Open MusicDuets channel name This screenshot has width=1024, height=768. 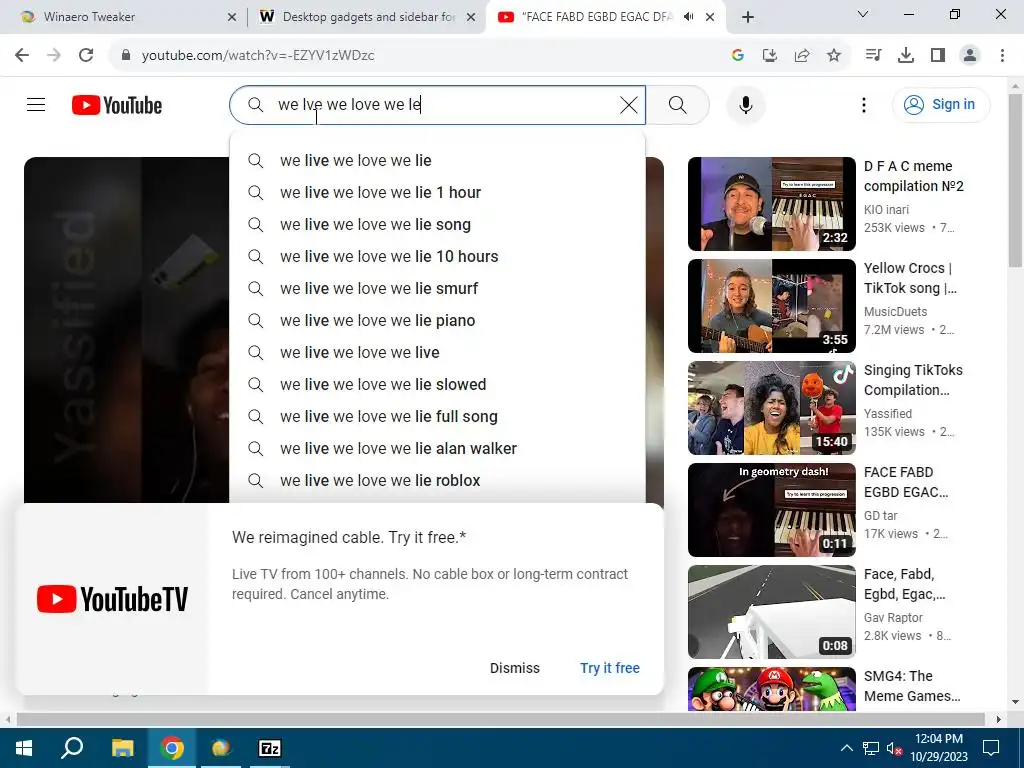tap(895, 312)
